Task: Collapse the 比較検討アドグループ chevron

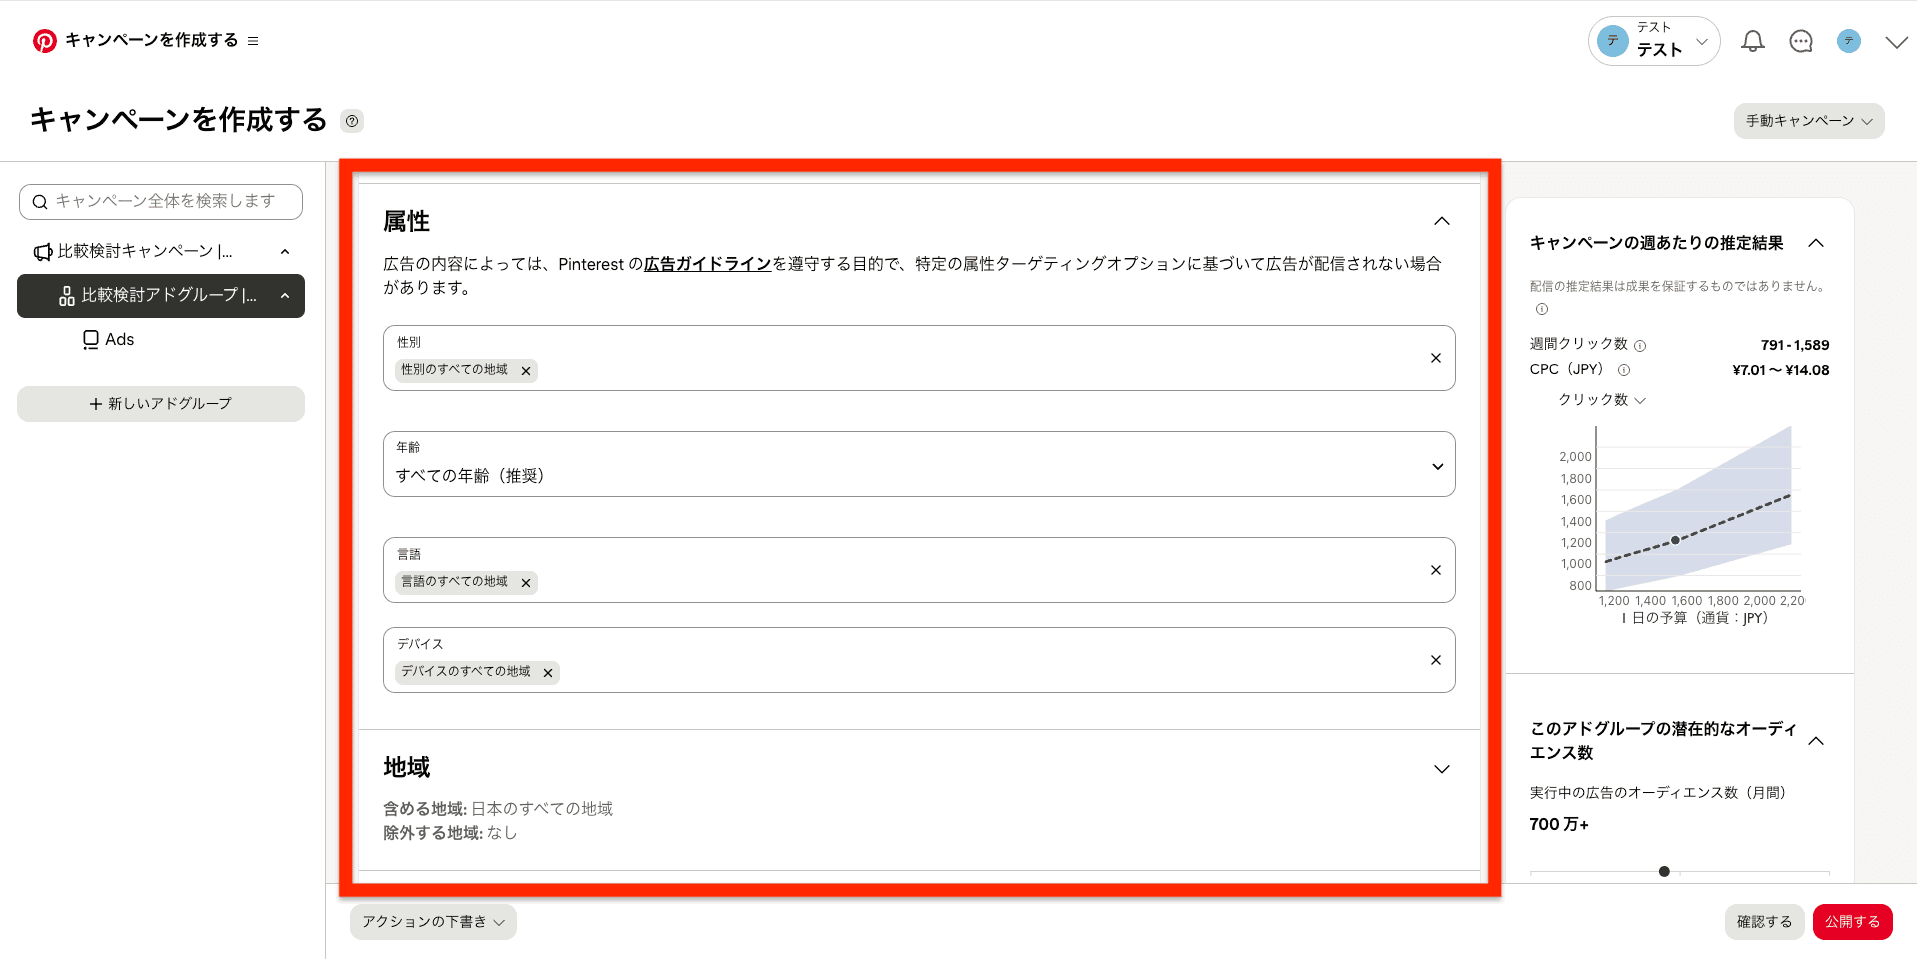Action: coord(285,296)
